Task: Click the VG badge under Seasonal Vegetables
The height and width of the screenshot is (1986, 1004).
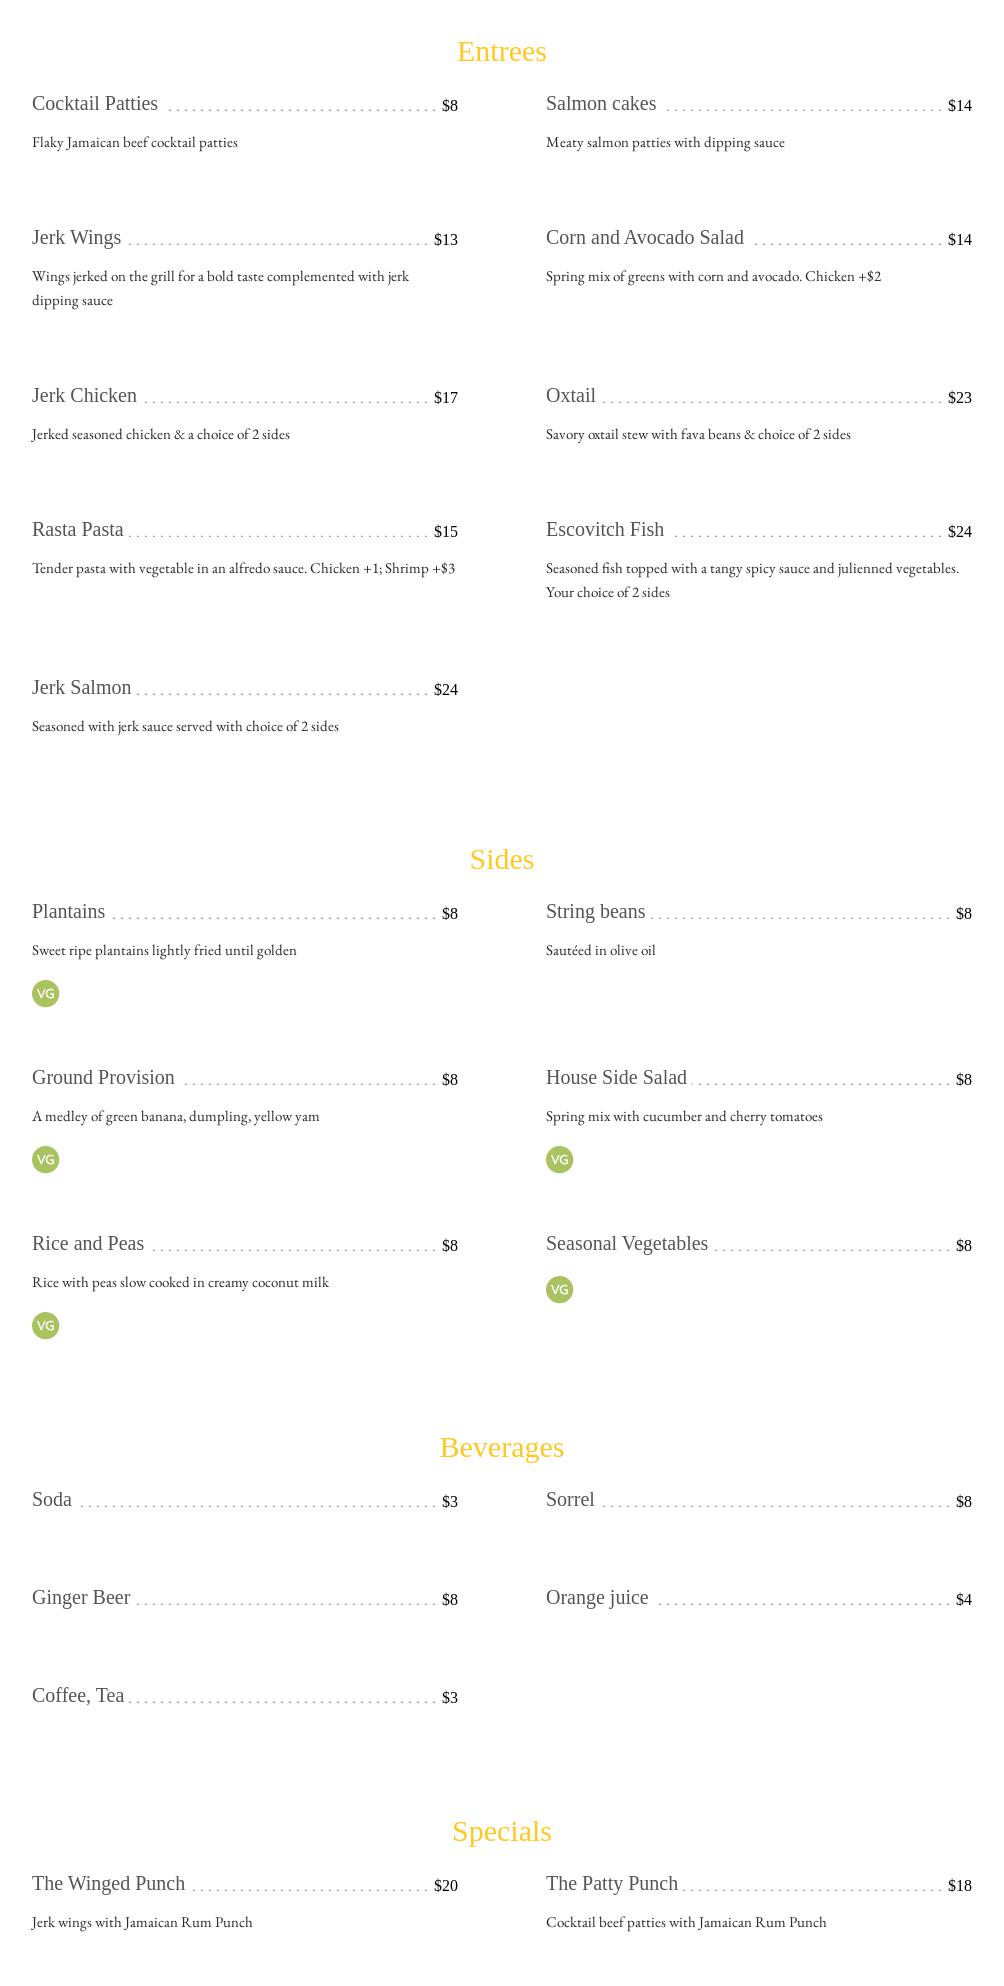Action: tap(559, 1289)
